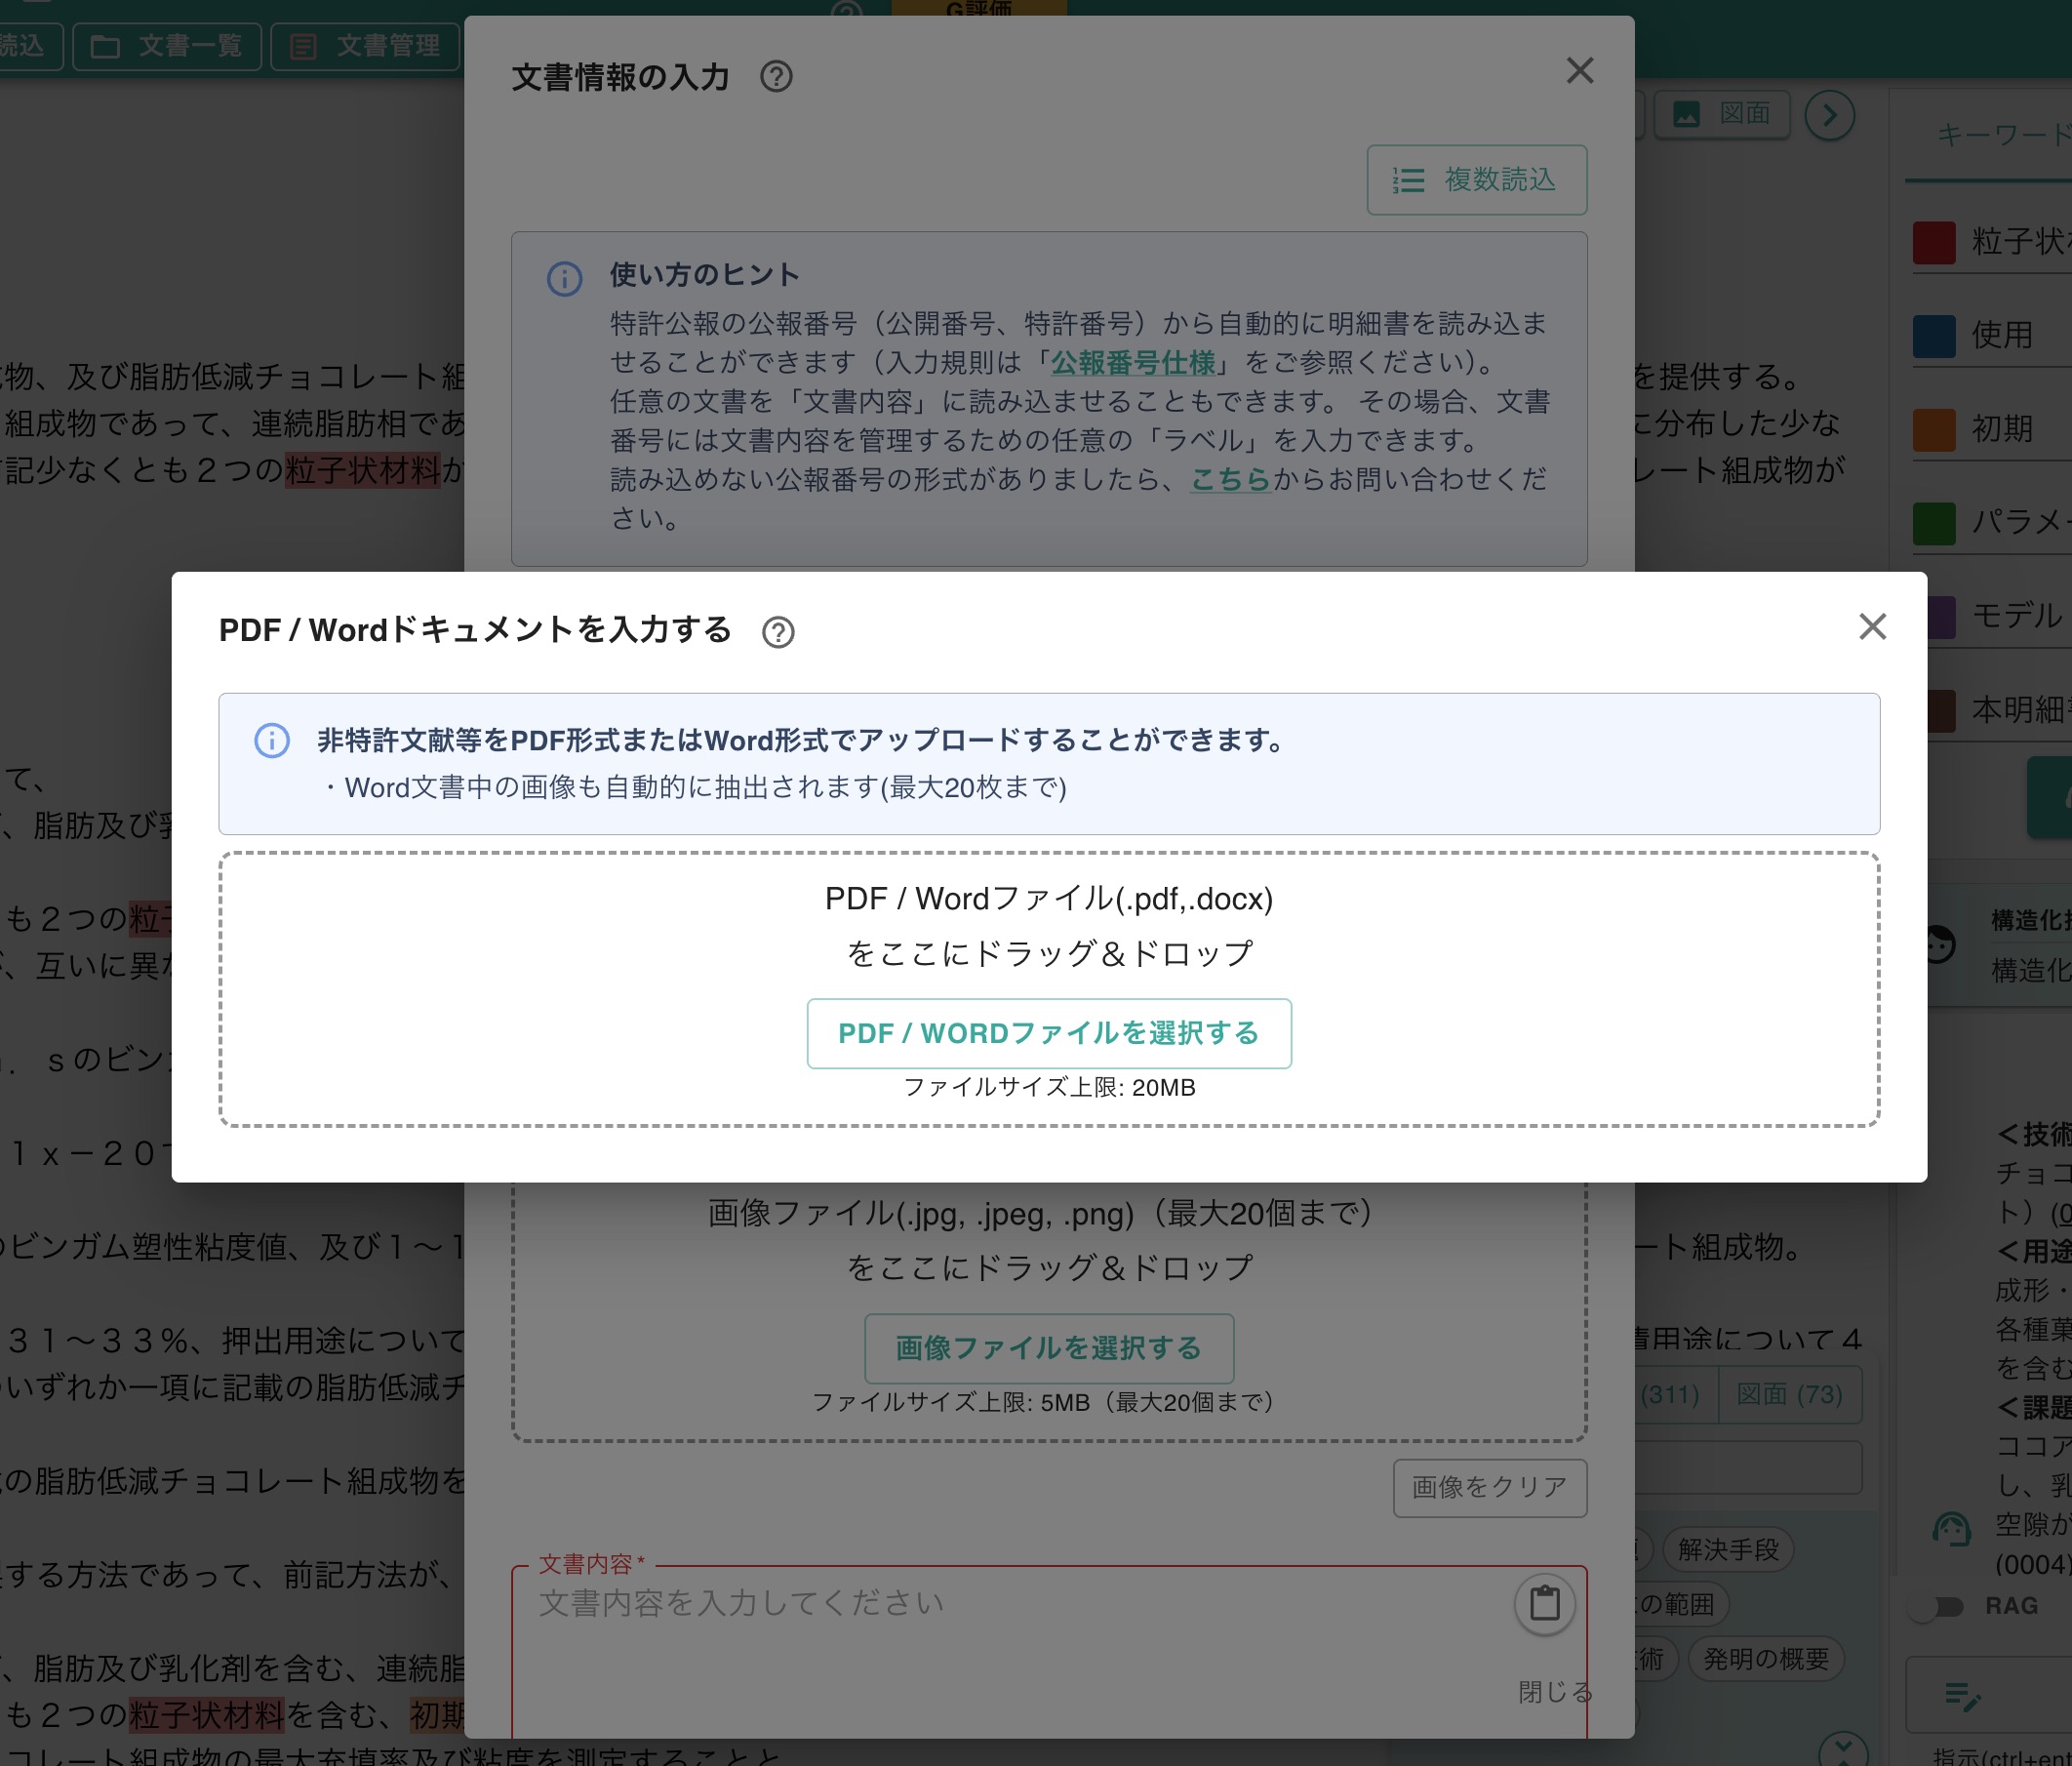Click 画像ファイルを選択する button
The width and height of the screenshot is (2072, 1766).
pyautogui.click(x=1049, y=1348)
